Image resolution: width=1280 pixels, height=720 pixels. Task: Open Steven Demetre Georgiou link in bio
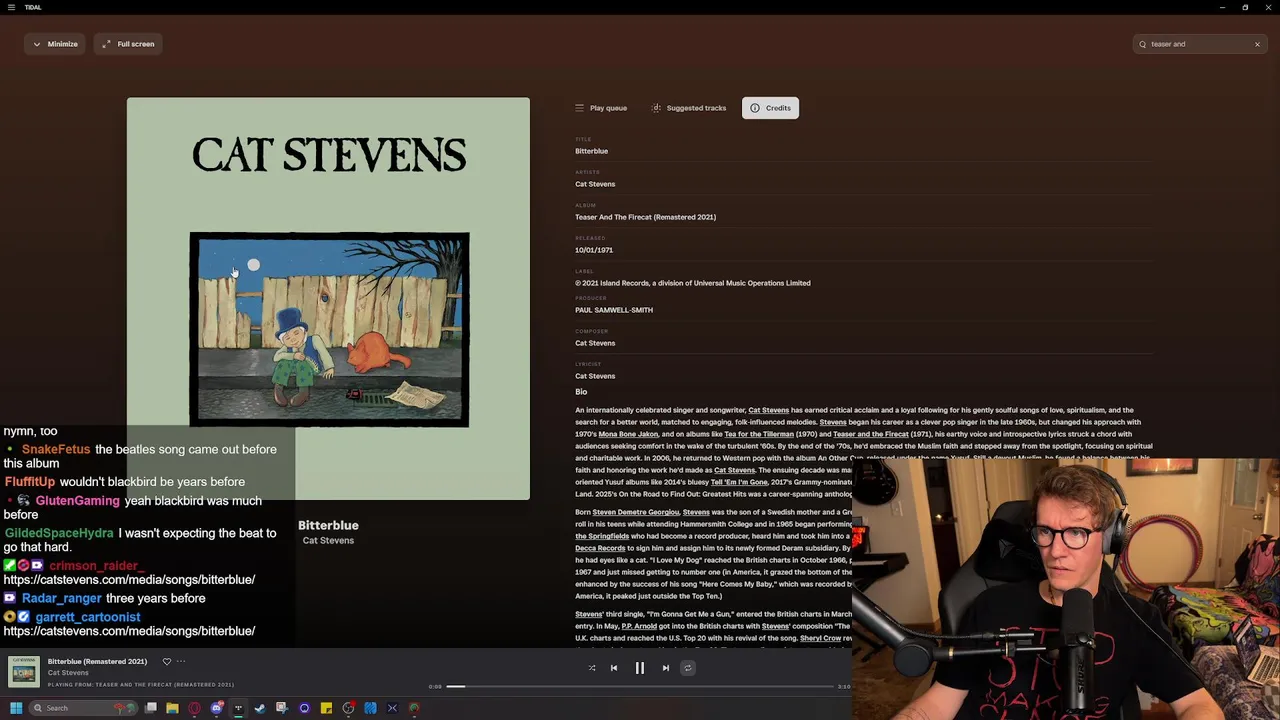tap(636, 512)
